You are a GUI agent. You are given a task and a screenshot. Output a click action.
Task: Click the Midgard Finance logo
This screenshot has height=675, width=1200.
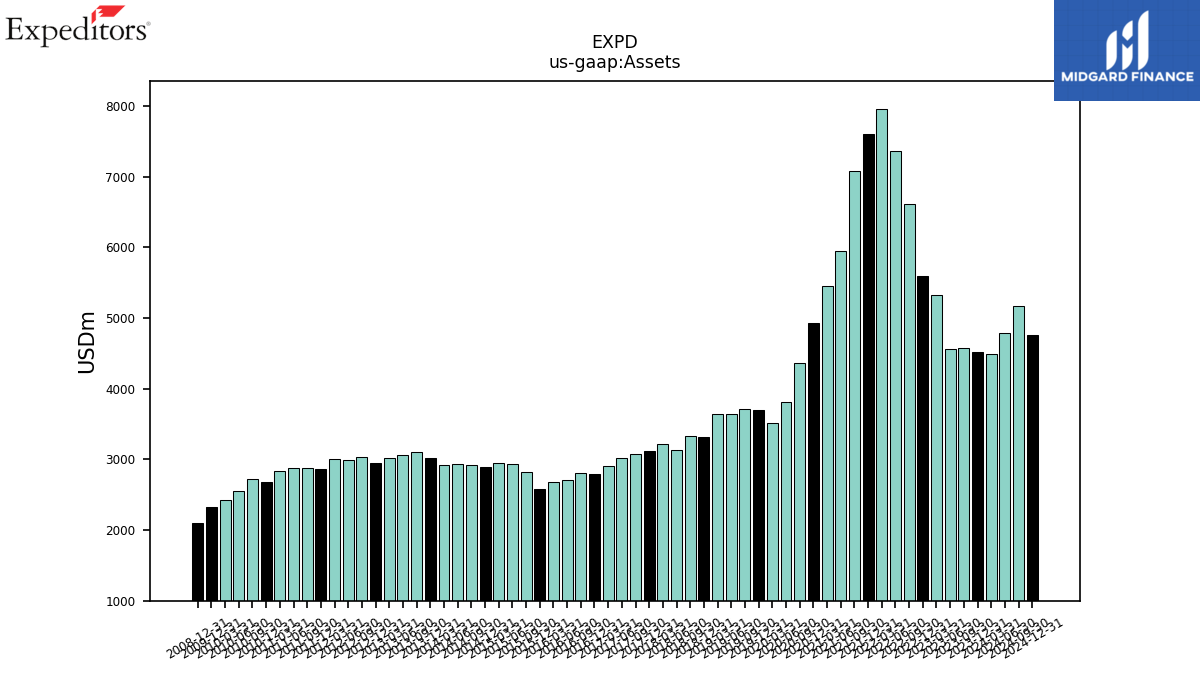1127,50
